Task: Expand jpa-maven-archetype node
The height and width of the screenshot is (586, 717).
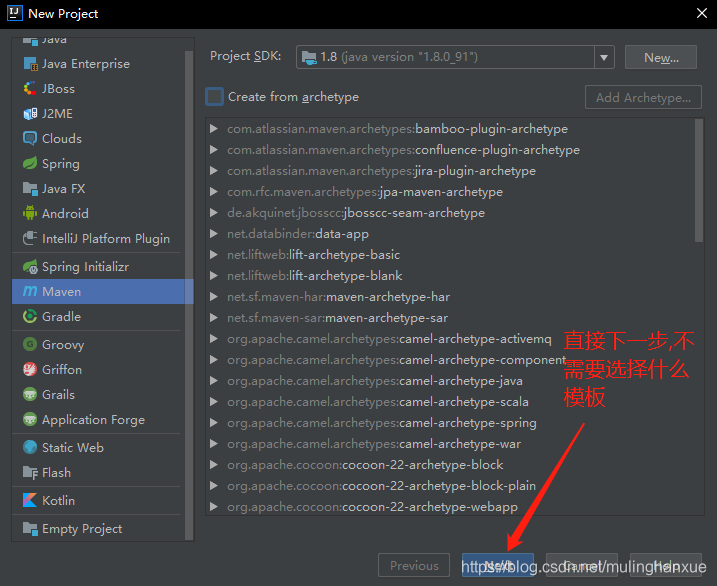Action: click(214, 192)
